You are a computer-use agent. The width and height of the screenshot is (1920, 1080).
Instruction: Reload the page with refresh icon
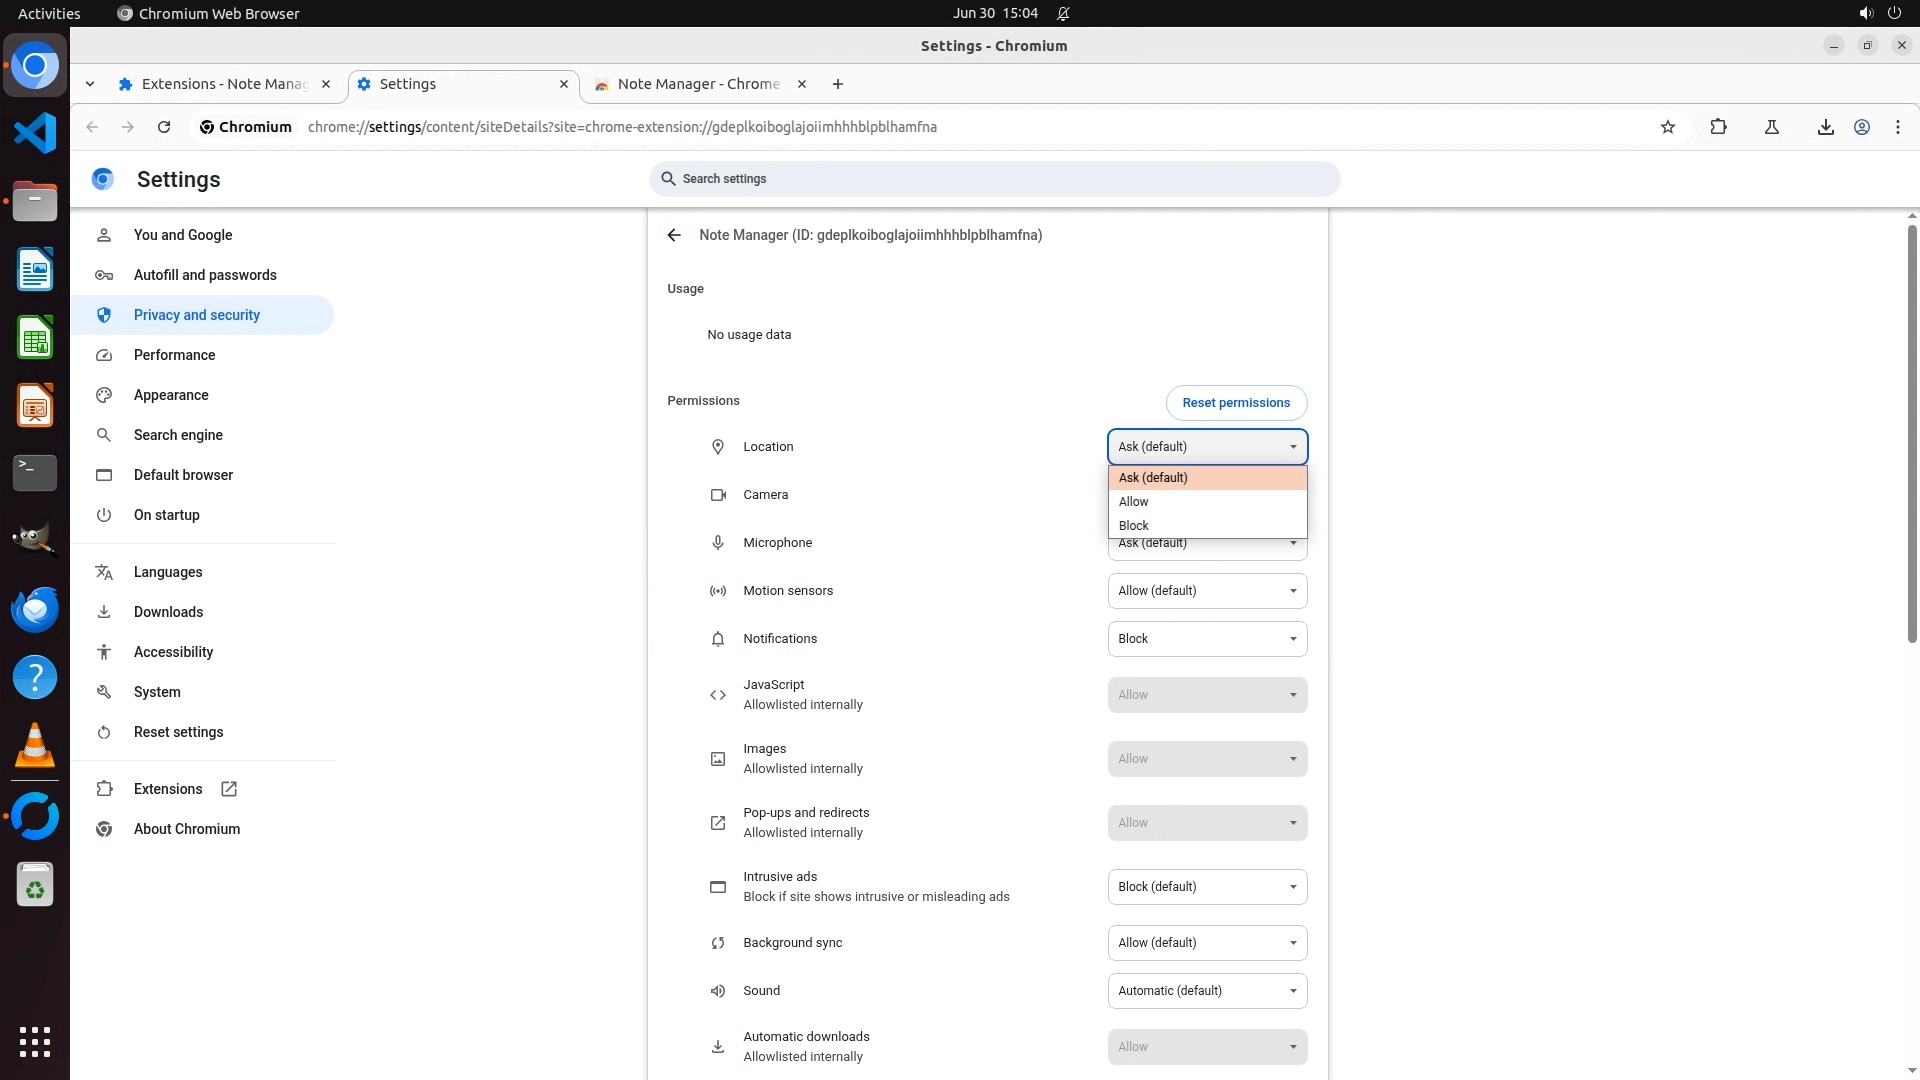[164, 127]
